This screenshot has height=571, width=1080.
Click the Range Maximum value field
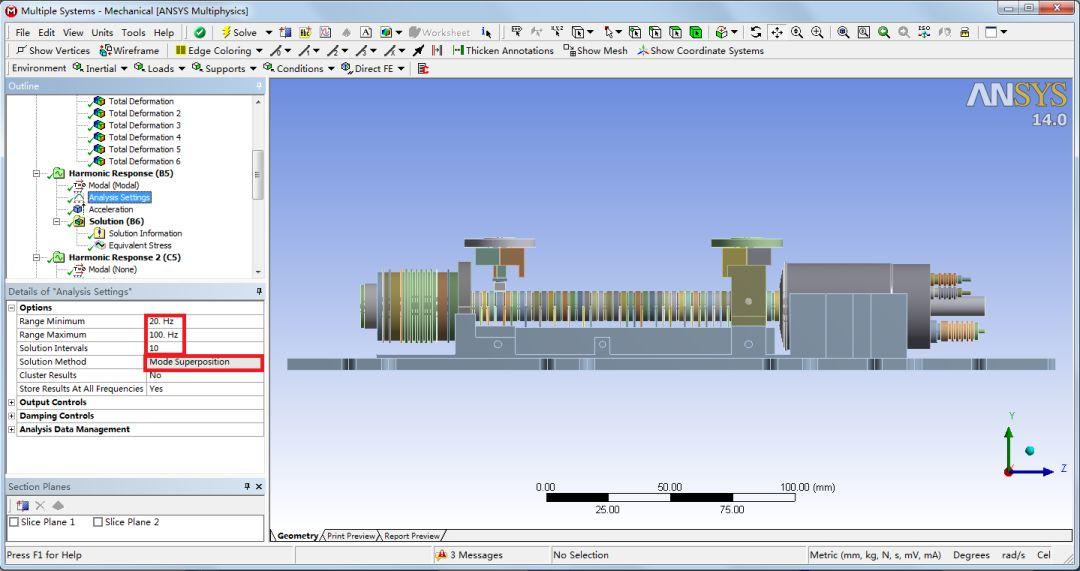tap(205, 335)
